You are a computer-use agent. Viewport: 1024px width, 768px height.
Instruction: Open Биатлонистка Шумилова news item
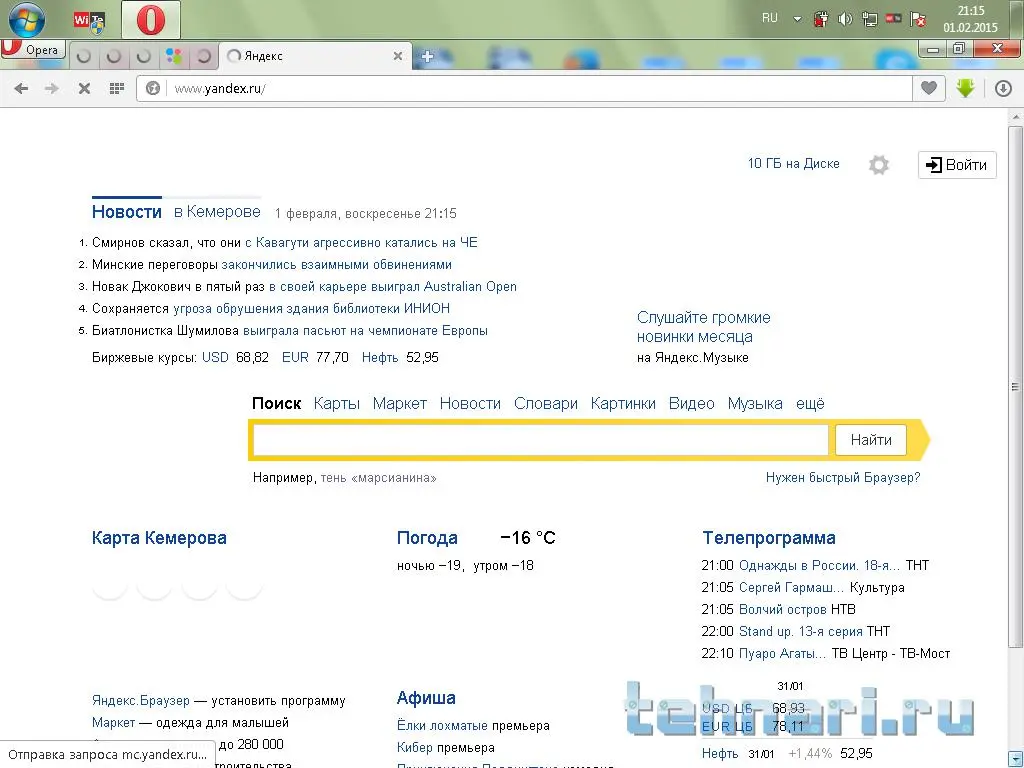click(x=290, y=330)
